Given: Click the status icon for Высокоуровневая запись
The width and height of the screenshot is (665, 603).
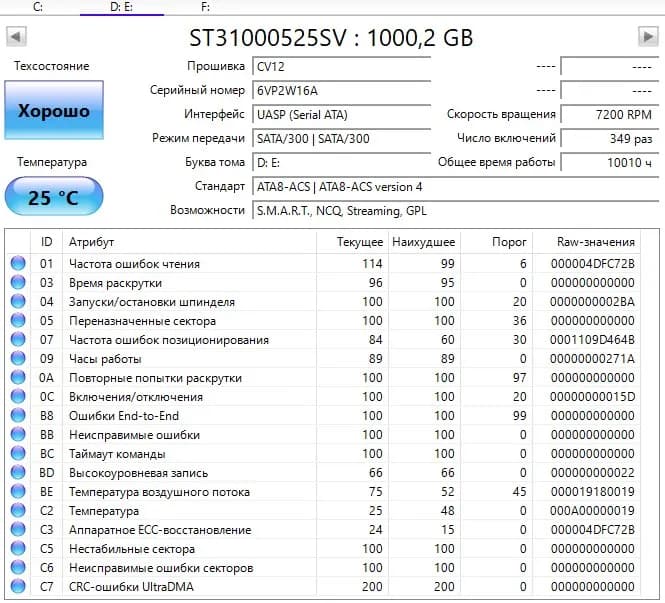Looking at the screenshot, I should 18,472.
